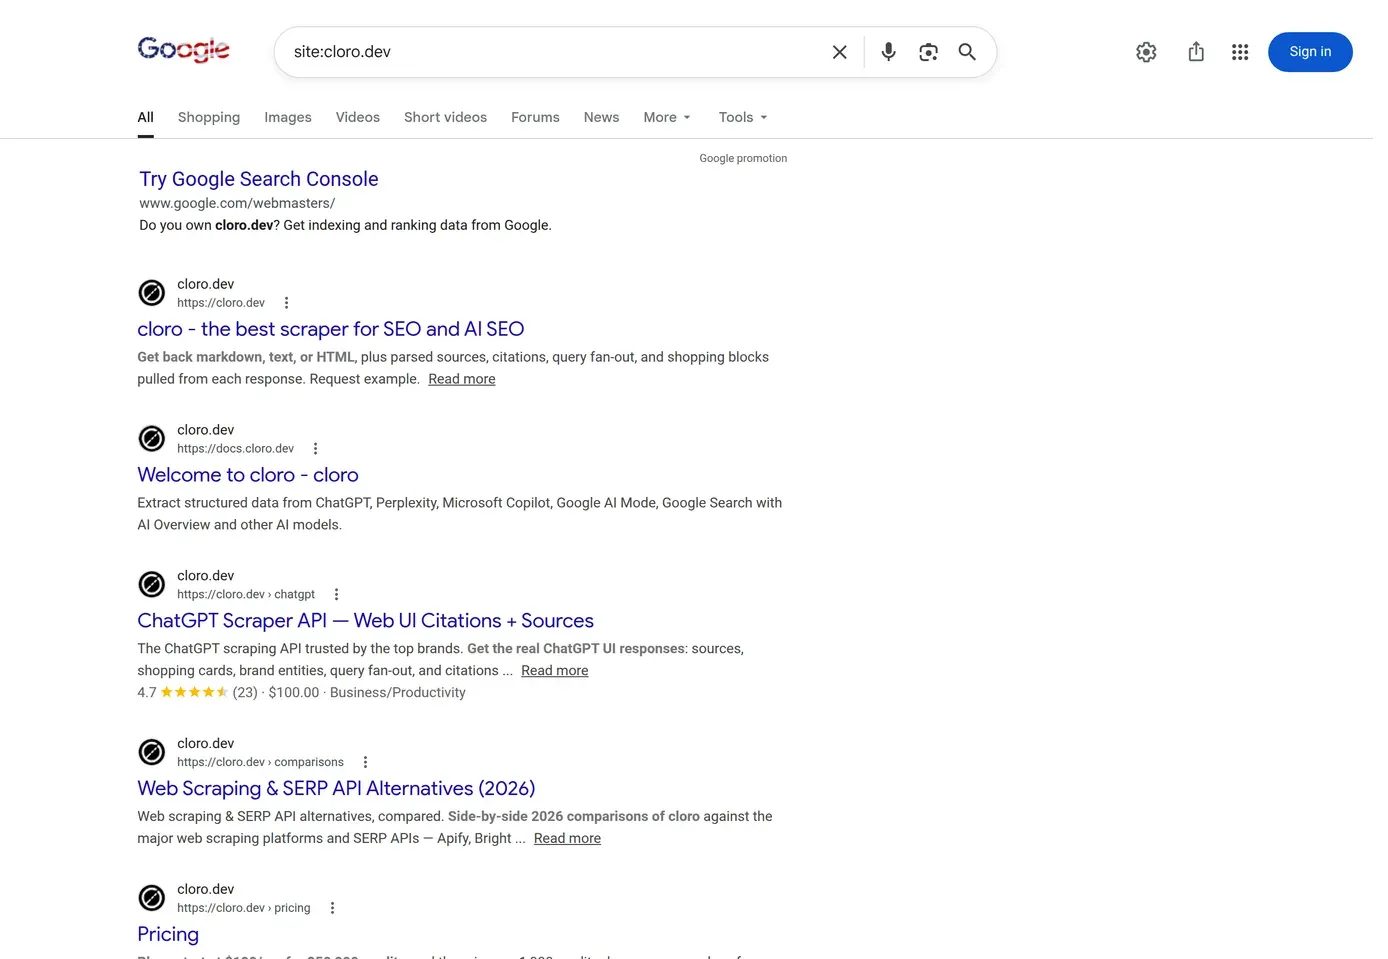Click the 'Google promotion' label
The width and height of the screenshot is (1388, 959).
(x=743, y=158)
